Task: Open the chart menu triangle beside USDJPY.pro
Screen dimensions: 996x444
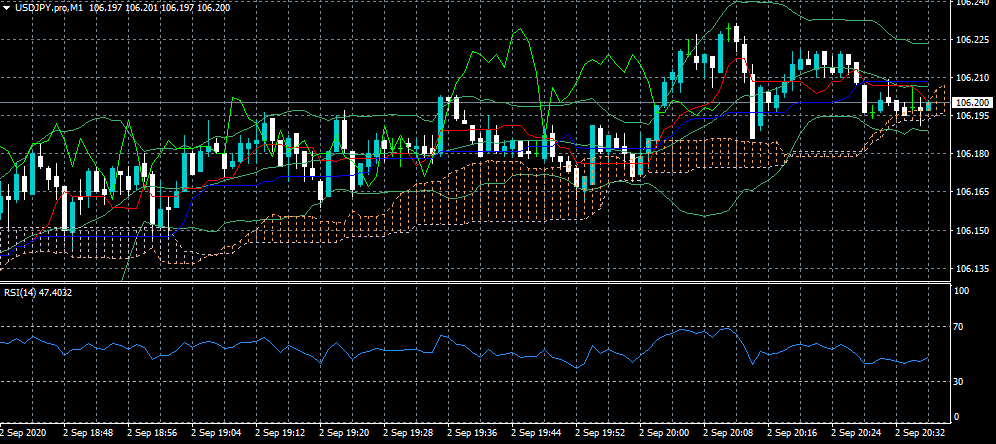Action: [6, 8]
